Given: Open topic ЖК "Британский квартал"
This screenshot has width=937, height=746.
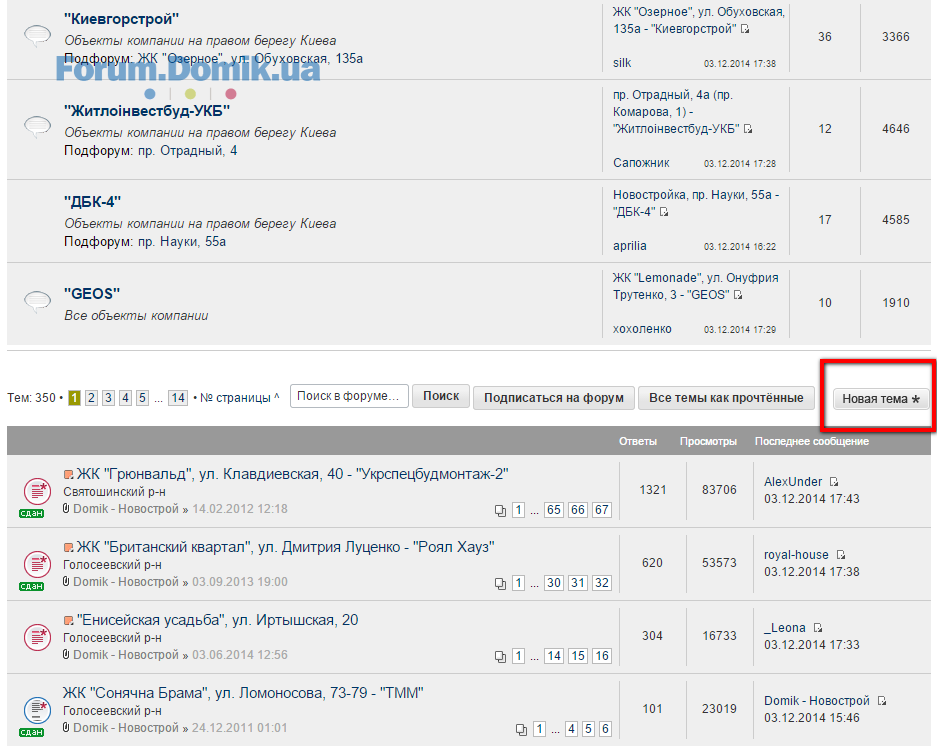Looking at the screenshot, I should click(286, 548).
